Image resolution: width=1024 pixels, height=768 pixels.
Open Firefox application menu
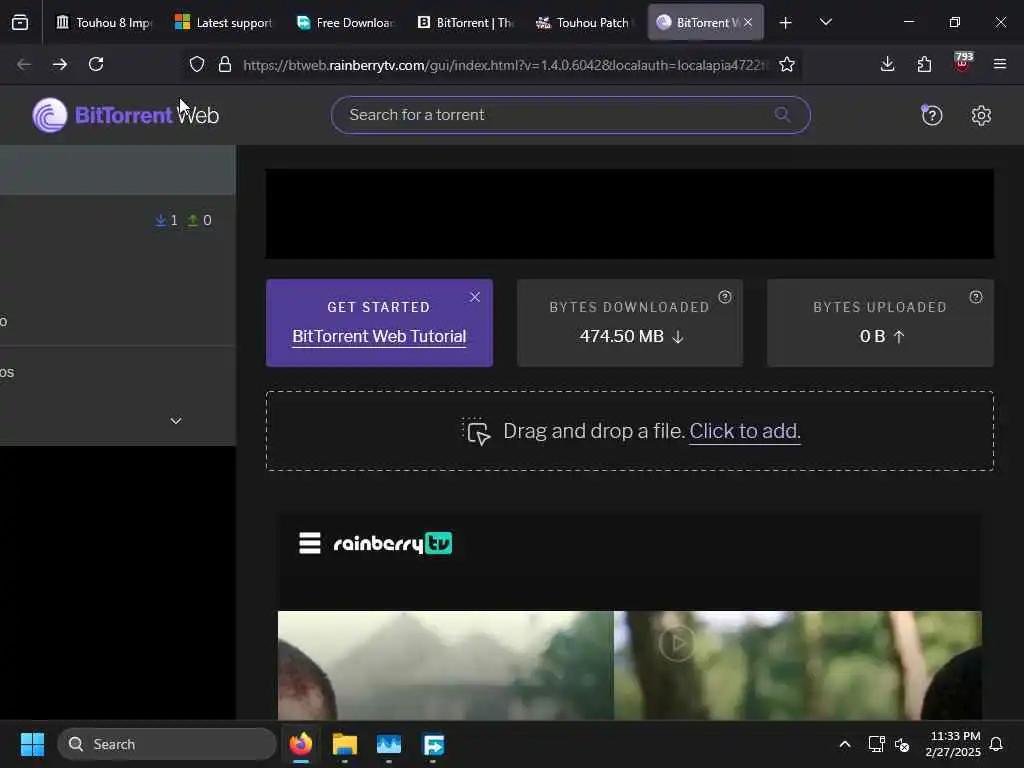[x=999, y=64]
